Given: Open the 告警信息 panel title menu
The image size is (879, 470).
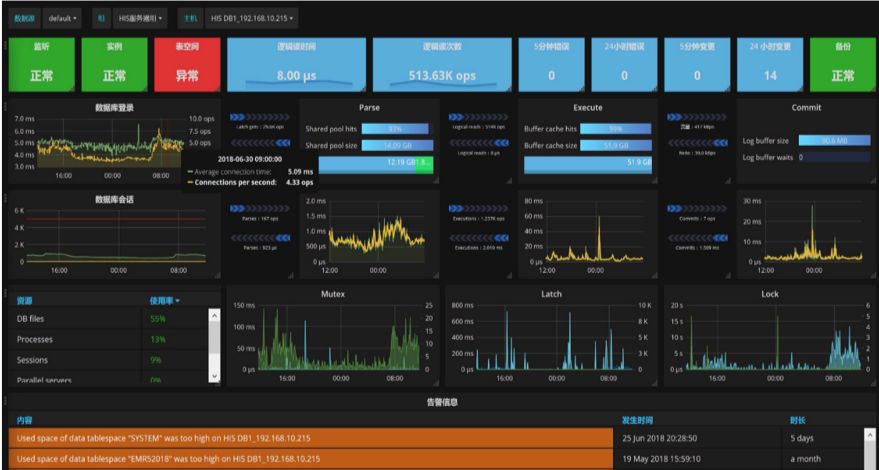Looking at the screenshot, I should pyautogui.click(x=442, y=402).
